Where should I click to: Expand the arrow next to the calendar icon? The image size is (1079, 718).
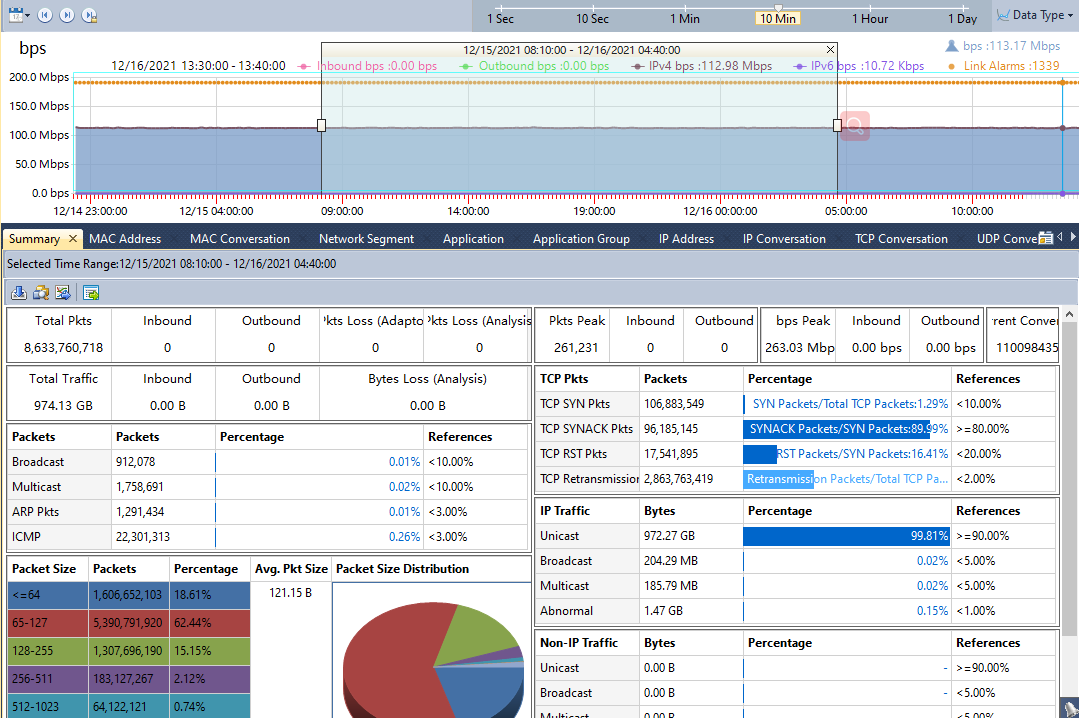[x=28, y=16]
